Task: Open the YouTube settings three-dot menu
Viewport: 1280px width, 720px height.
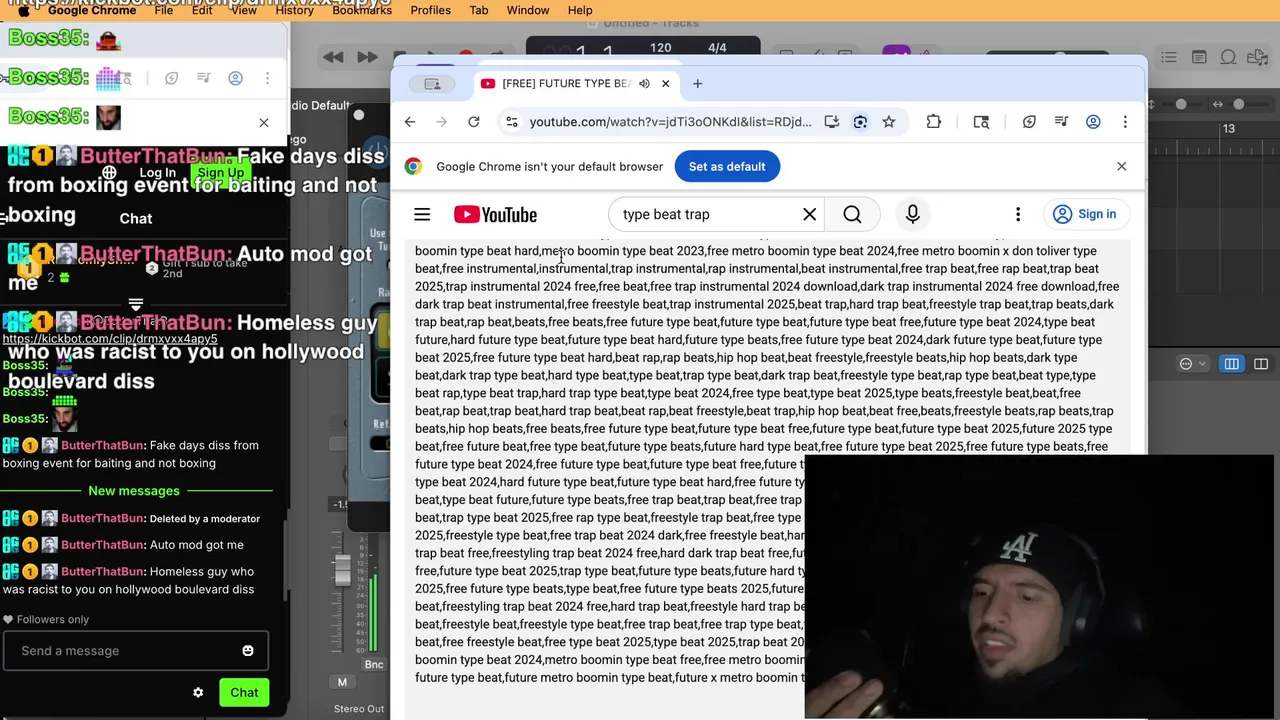Action: pyautogui.click(x=1018, y=214)
